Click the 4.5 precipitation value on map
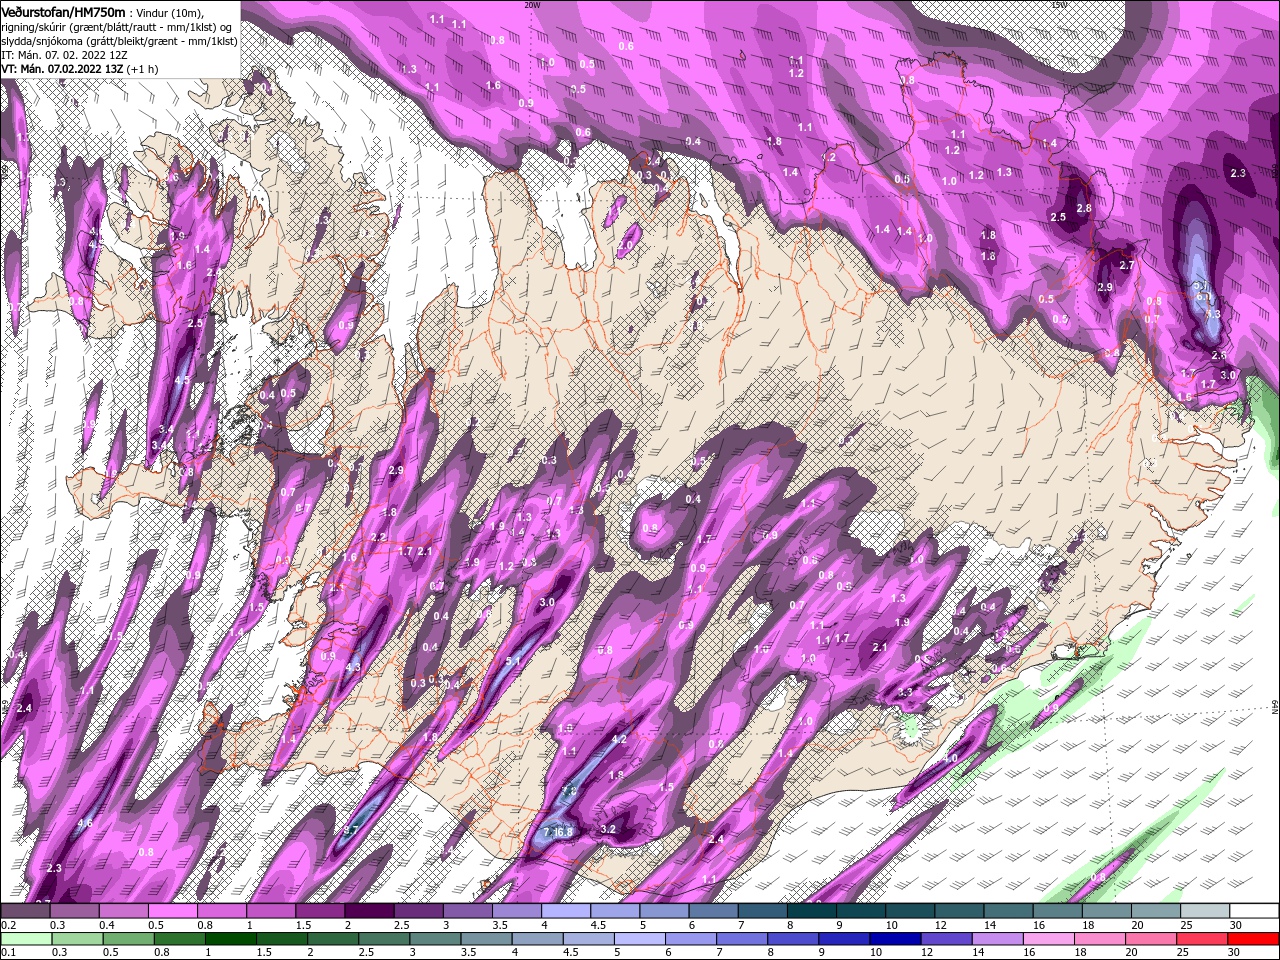This screenshot has height=960, width=1280. pos(182,381)
